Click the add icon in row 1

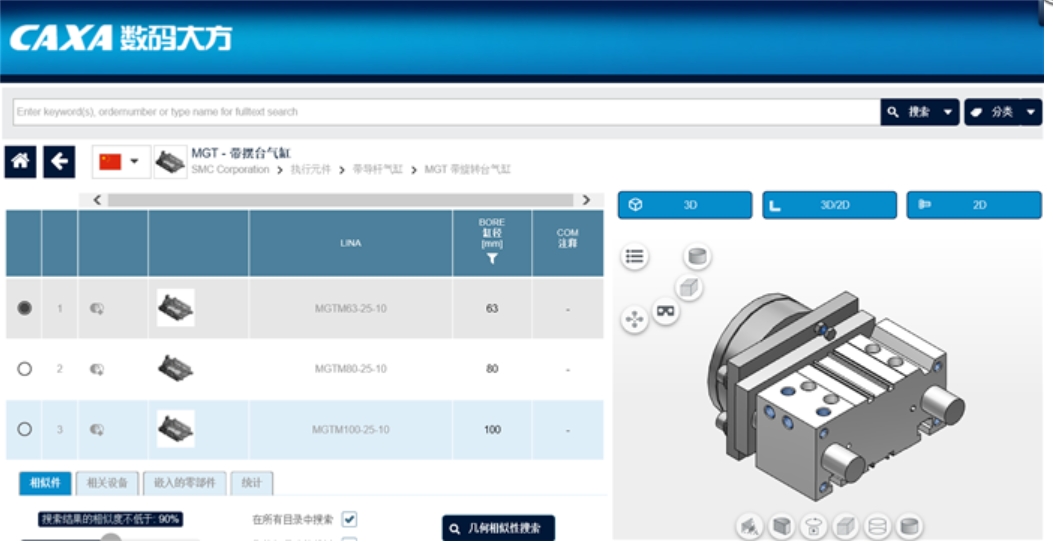click(97, 309)
